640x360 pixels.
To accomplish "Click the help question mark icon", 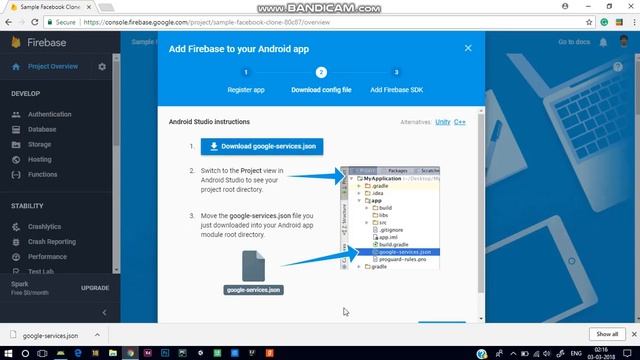I will click(618, 67).
